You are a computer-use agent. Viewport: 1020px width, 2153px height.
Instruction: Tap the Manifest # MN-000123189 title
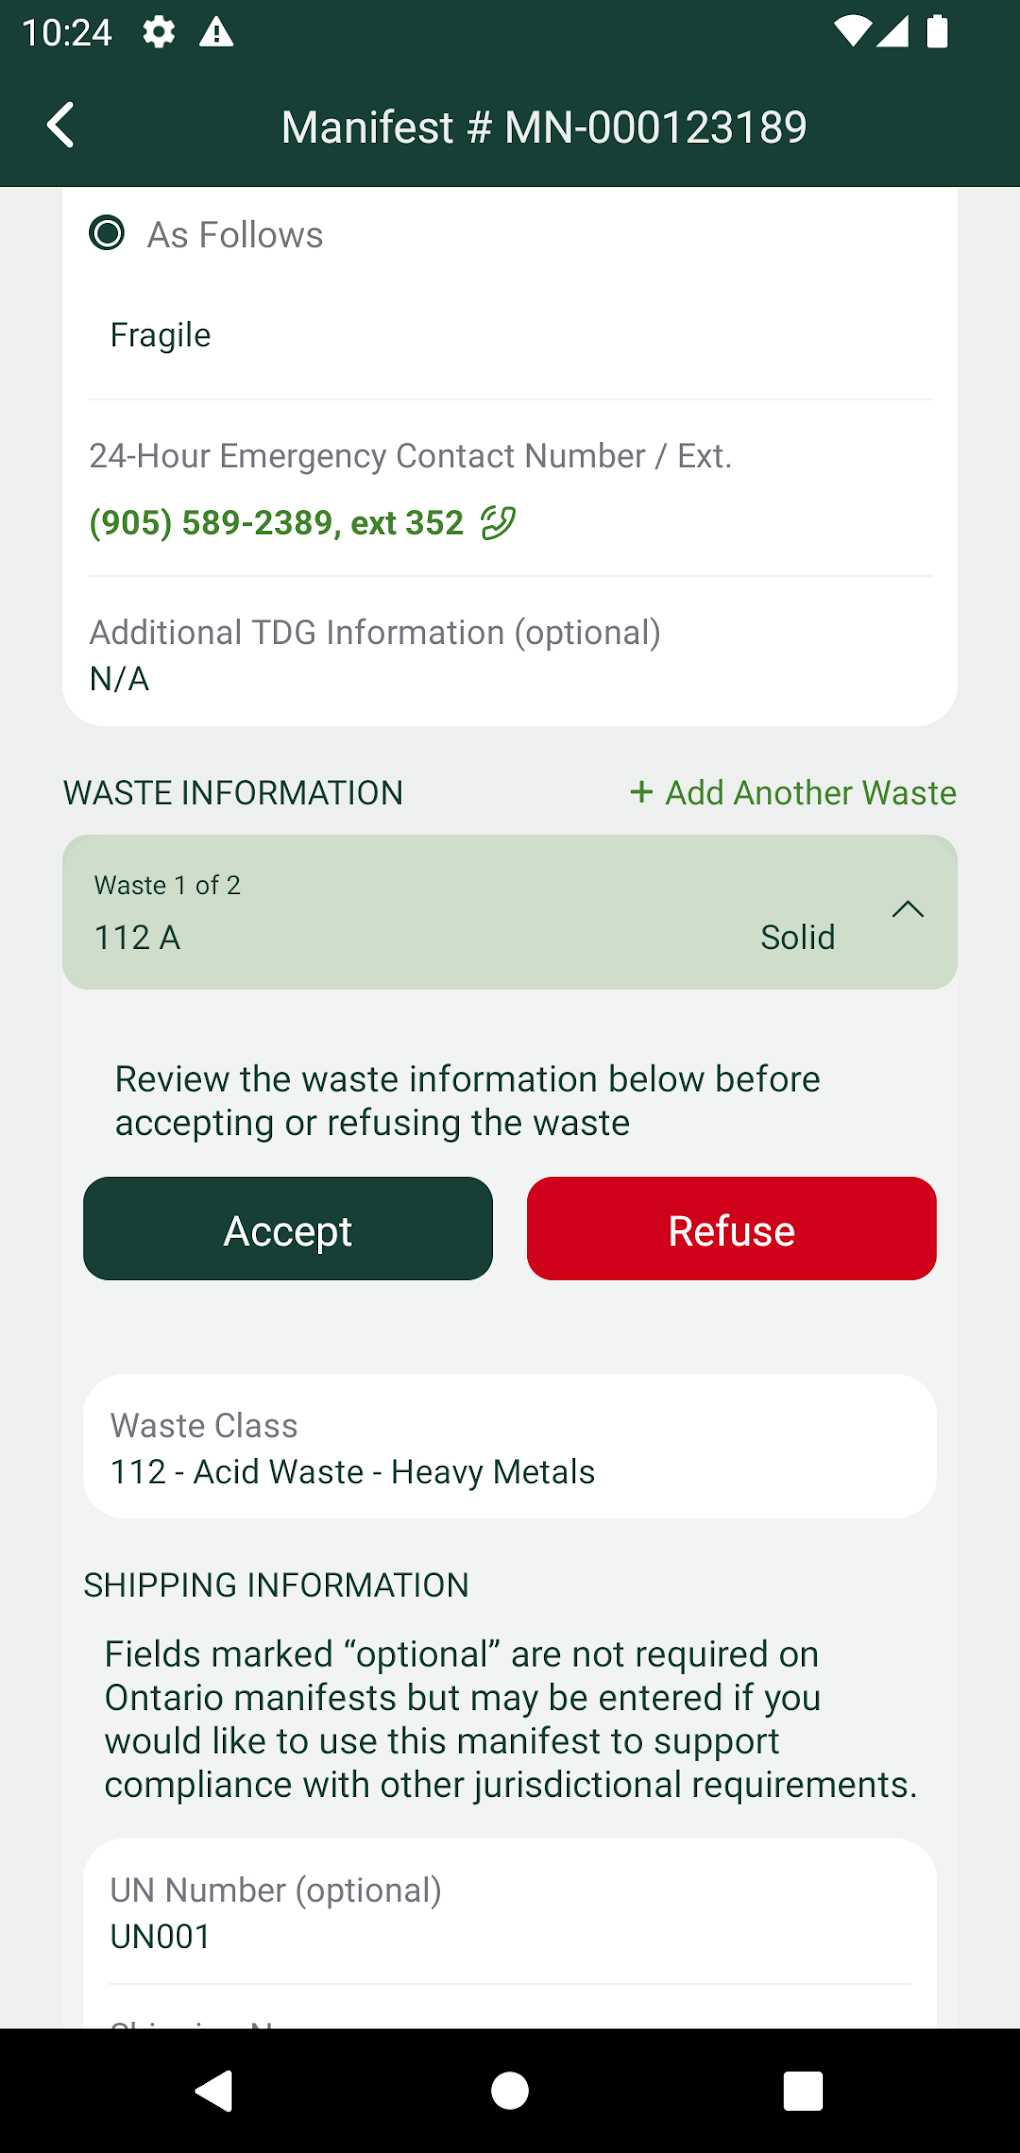pos(544,127)
